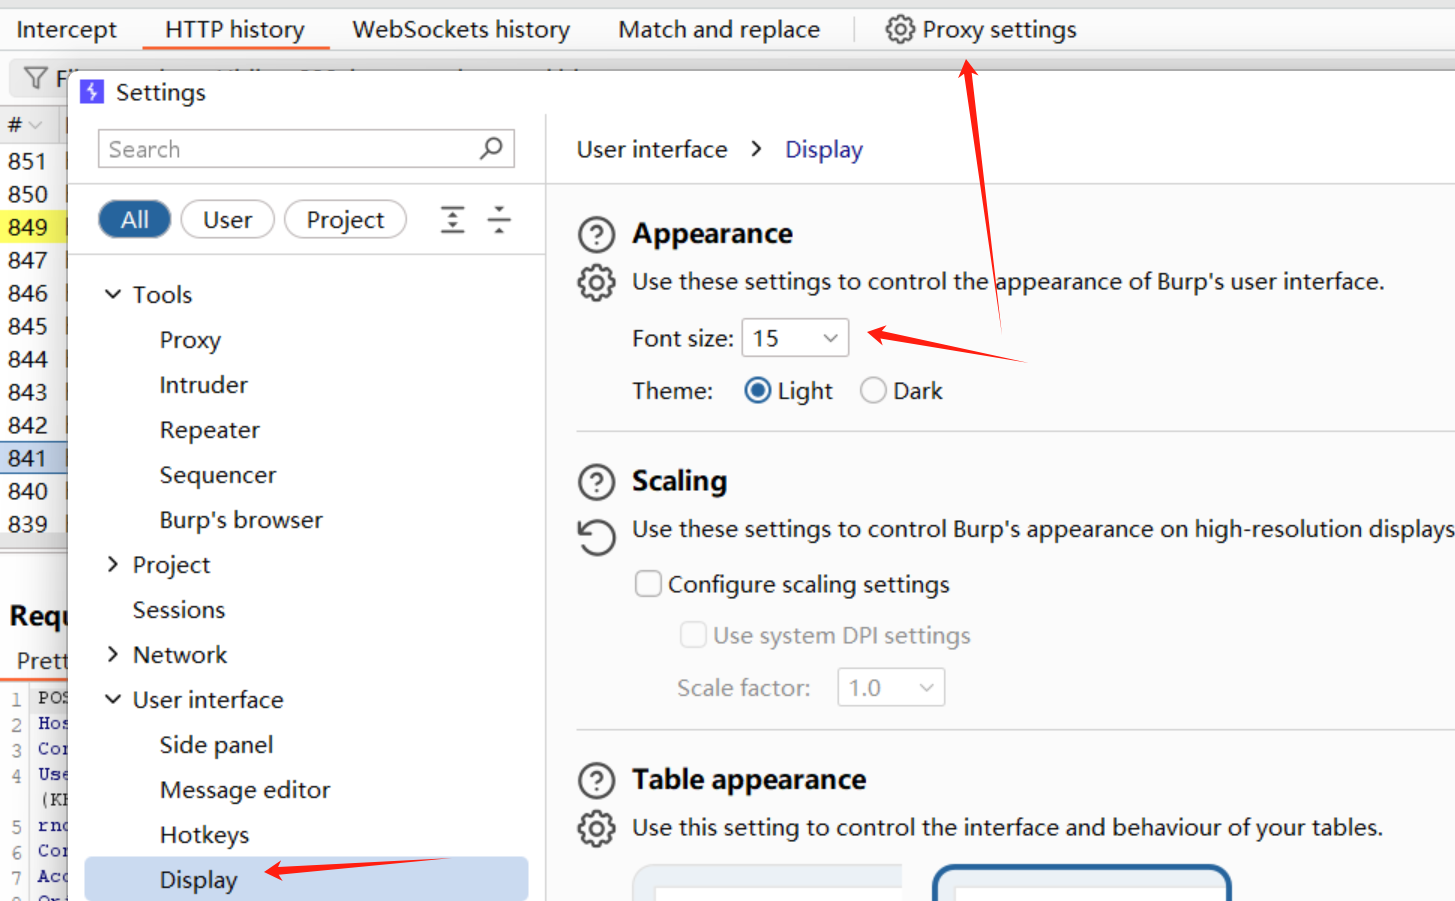Select Repeater in settings tree
The height and width of the screenshot is (901, 1455).
(x=209, y=430)
